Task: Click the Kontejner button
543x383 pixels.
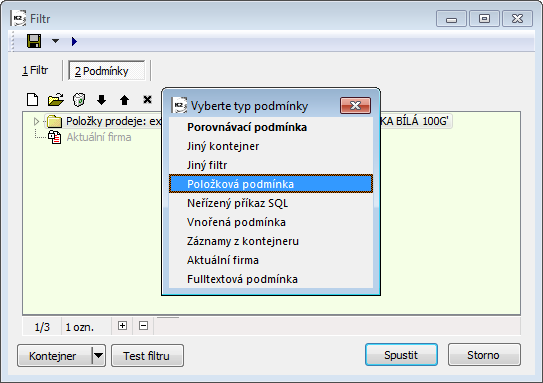Action: [53, 356]
